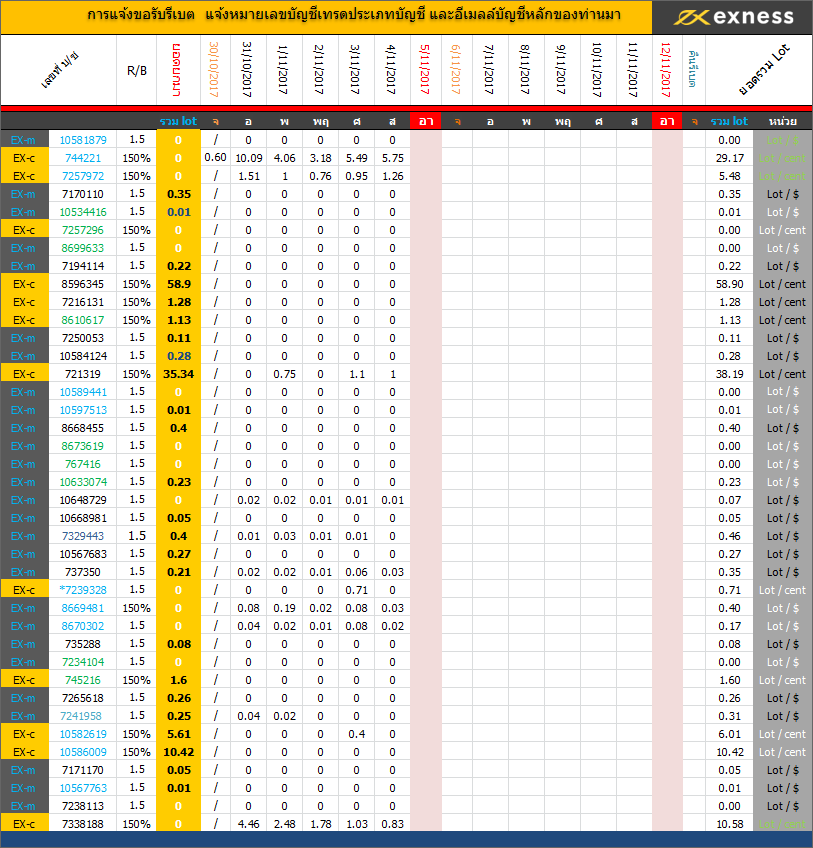Click account number 7338188
This screenshot has height=848, width=813.
(82, 824)
